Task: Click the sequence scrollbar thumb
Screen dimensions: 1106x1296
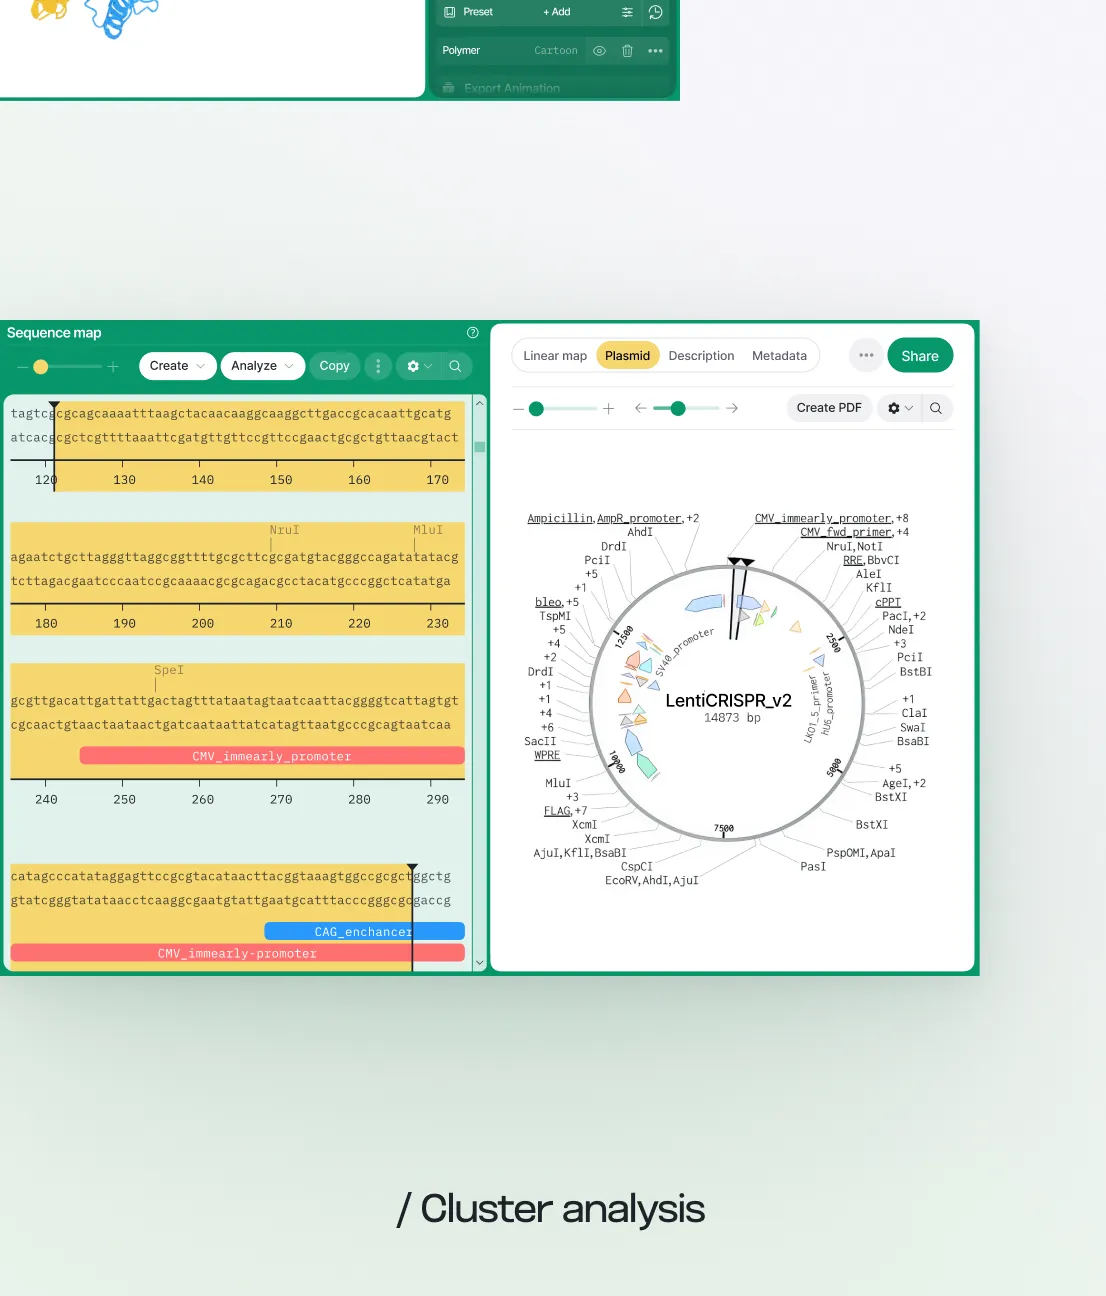Action: [480, 447]
